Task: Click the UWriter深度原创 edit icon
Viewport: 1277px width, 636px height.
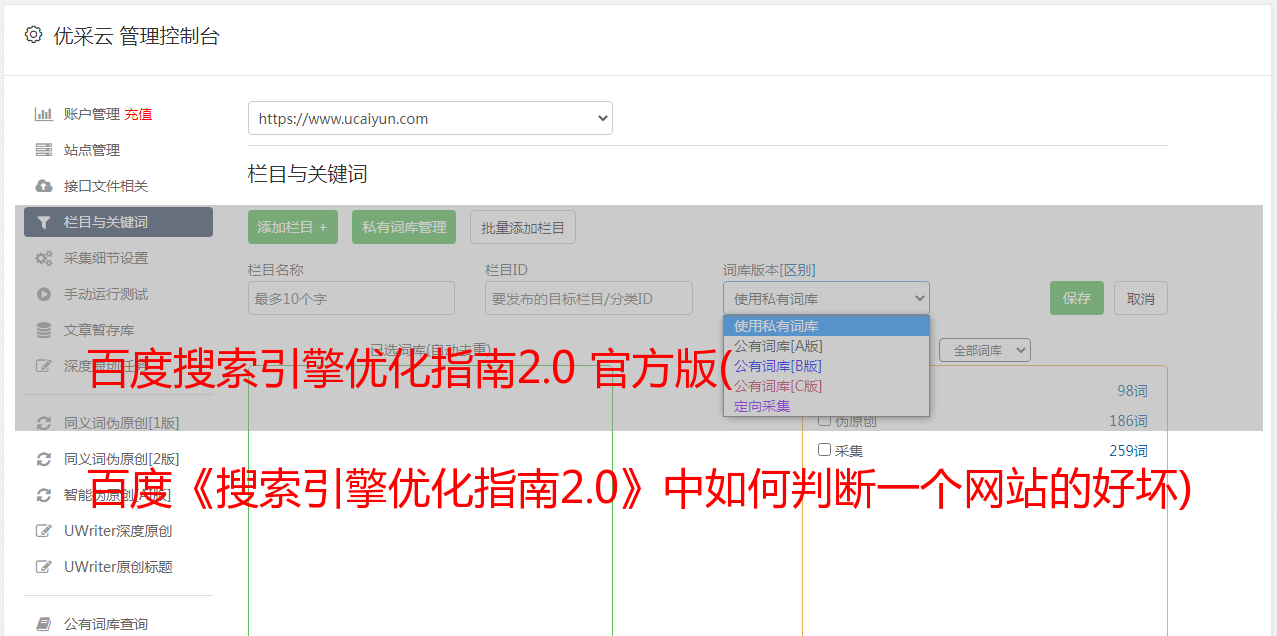Action: pos(44,531)
